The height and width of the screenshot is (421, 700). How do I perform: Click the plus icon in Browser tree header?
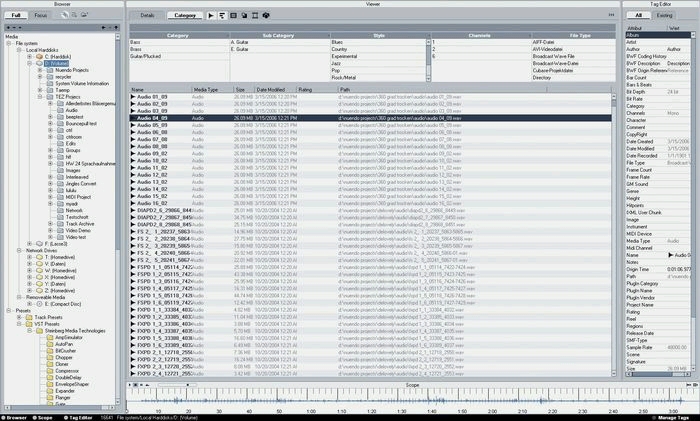click(8, 28)
